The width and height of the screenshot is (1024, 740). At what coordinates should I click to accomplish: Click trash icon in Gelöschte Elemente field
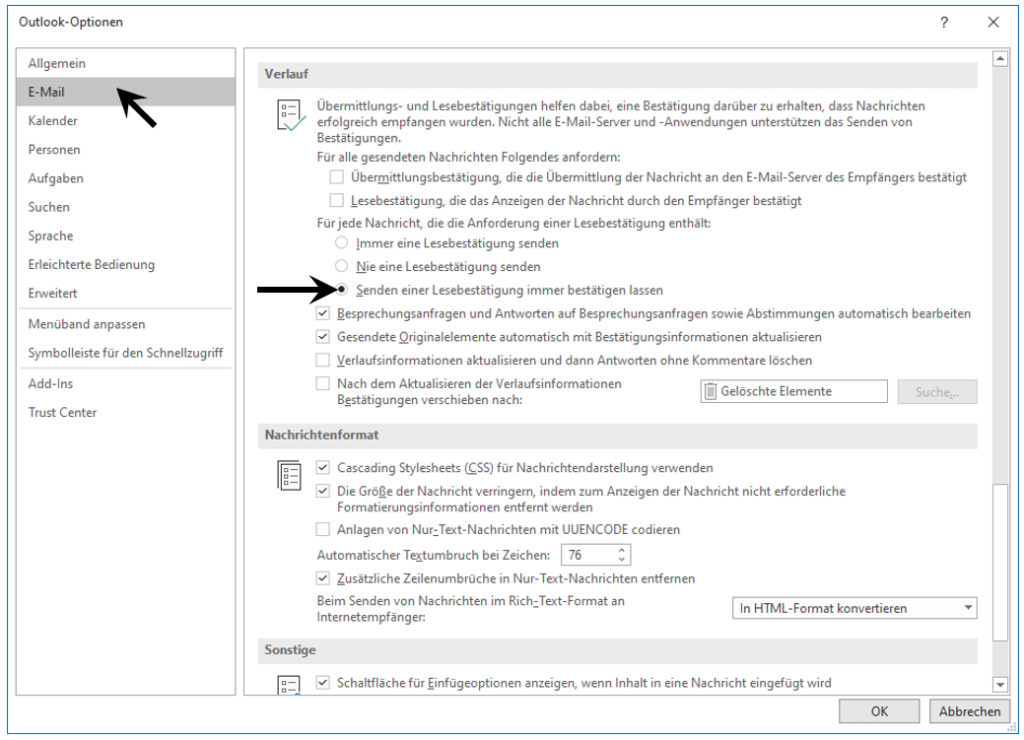pyautogui.click(x=710, y=391)
